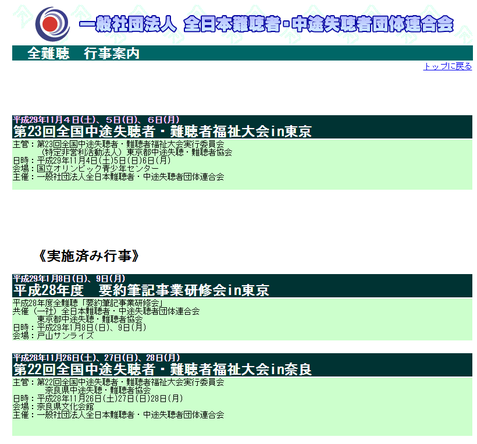Click the トップに戻る link
477x444 pixels.
pyautogui.click(x=447, y=66)
